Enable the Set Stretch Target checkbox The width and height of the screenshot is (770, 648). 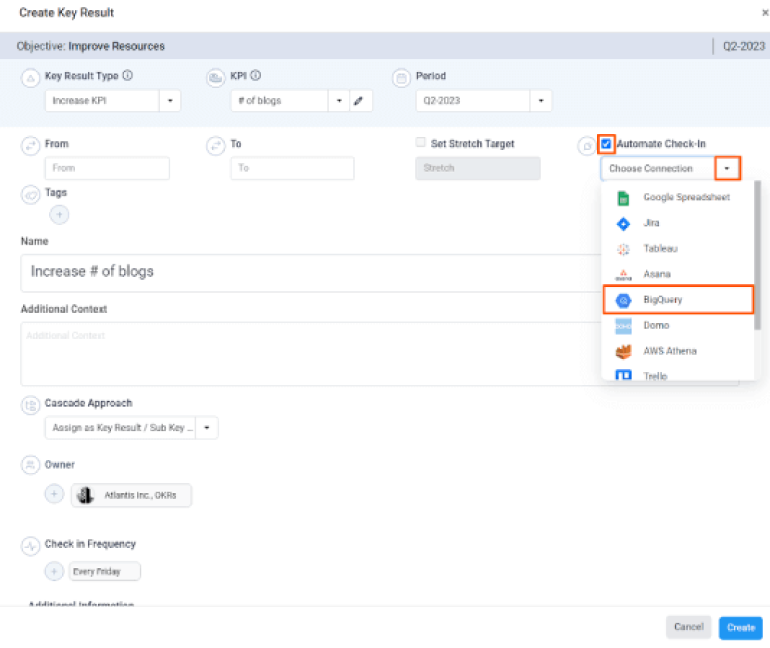click(x=420, y=142)
